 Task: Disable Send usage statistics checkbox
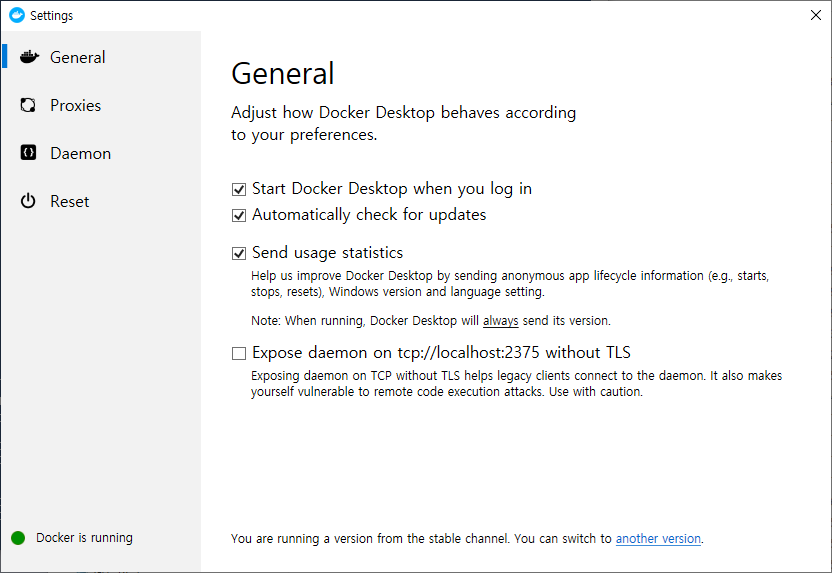point(239,254)
